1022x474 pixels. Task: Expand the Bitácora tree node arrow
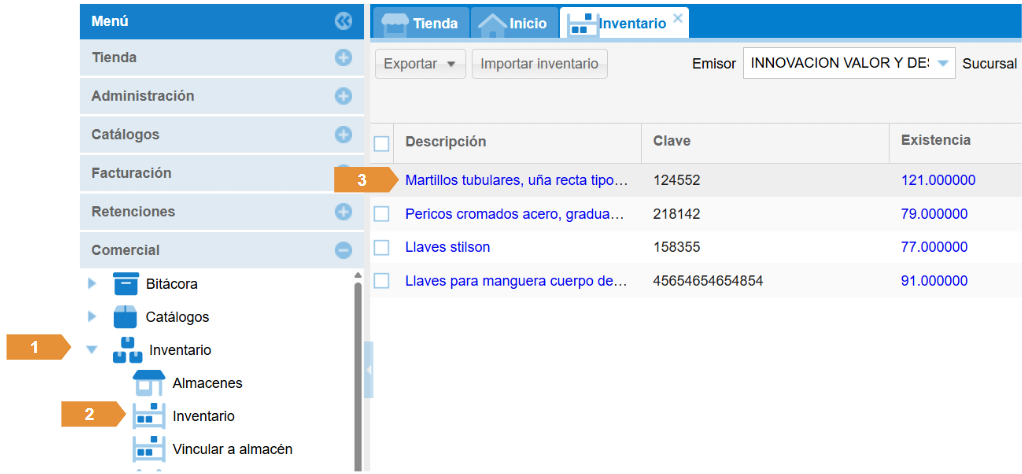coord(92,284)
